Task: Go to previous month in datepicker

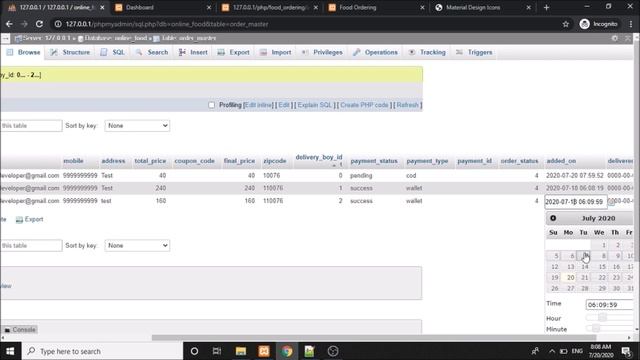Action: (x=553, y=218)
